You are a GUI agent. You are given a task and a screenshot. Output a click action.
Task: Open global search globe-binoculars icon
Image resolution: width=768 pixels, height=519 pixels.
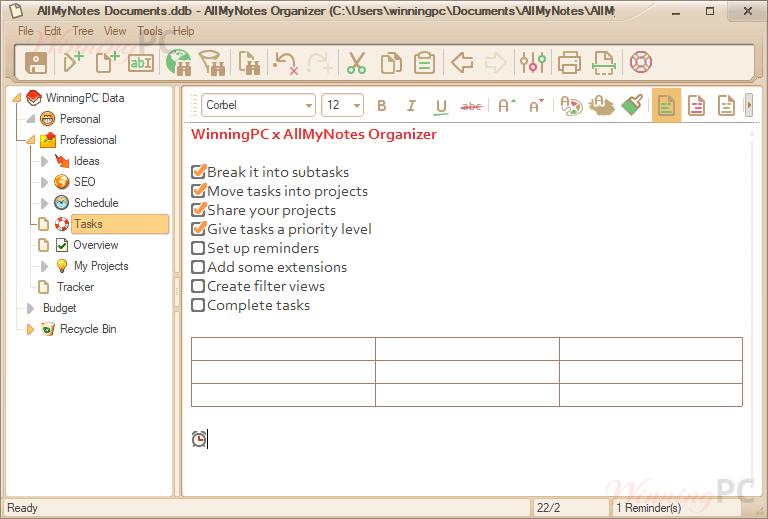tap(179, 63)
